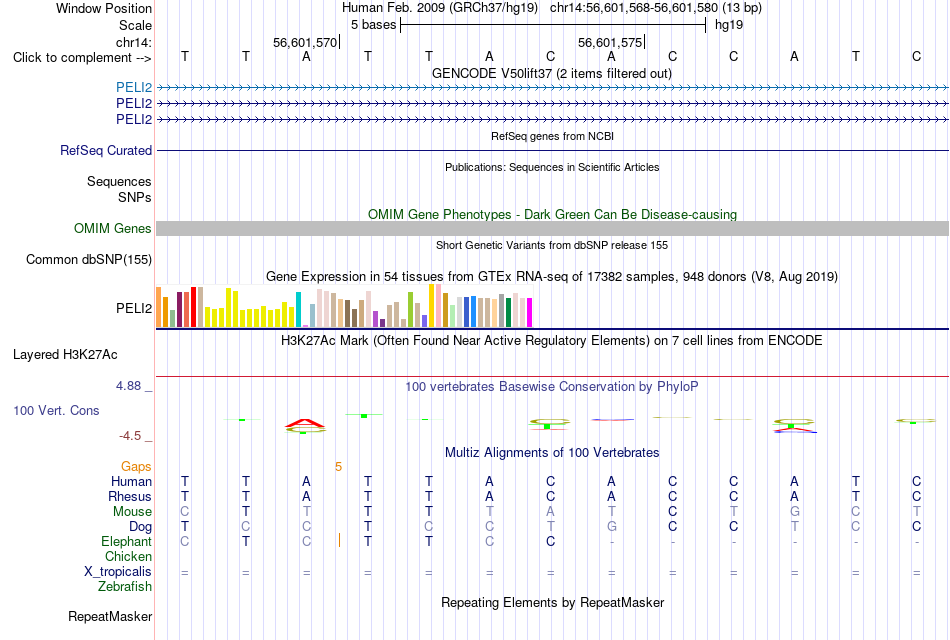This screenshot has width=950, height=640.
Task: Open the Layered H3K27Ac track label
Action: click(x=65, y=355)
